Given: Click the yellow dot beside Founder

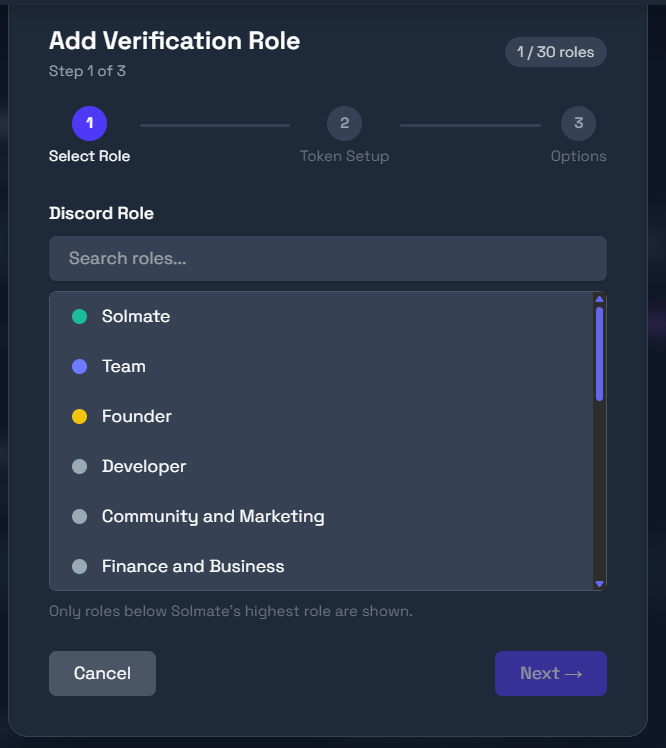Looking at the screenshot, I should pos(80,417).
